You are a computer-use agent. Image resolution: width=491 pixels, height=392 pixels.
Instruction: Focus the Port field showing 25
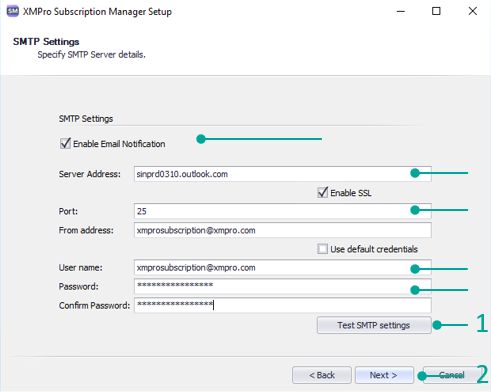[283, 211]
